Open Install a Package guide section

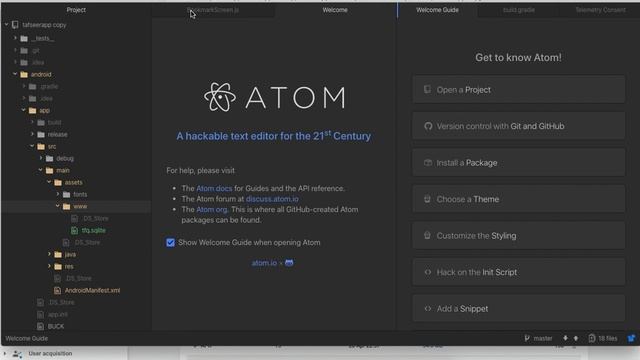pyautogui.click(x=518, y=162)
